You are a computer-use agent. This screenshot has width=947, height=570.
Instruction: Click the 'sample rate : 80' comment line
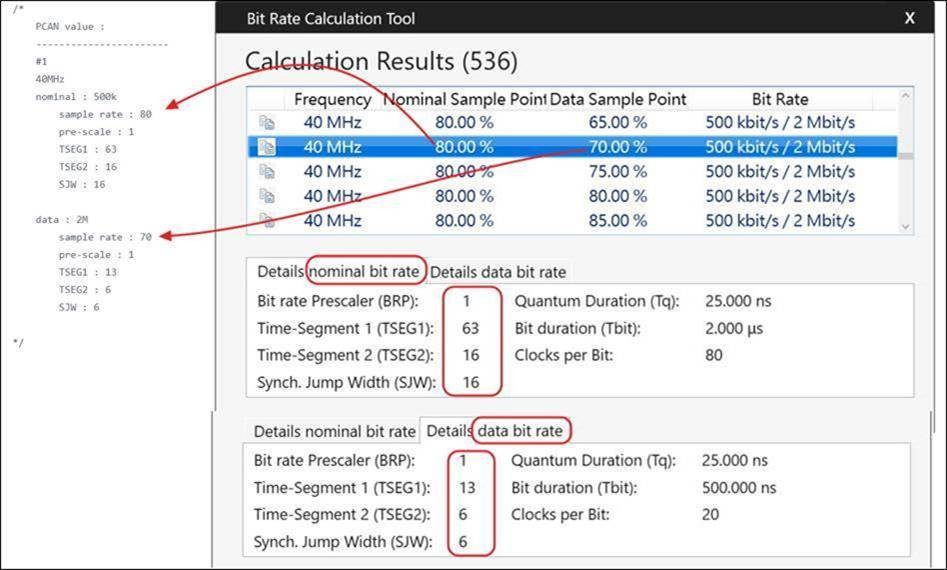[x=105, y=114]
